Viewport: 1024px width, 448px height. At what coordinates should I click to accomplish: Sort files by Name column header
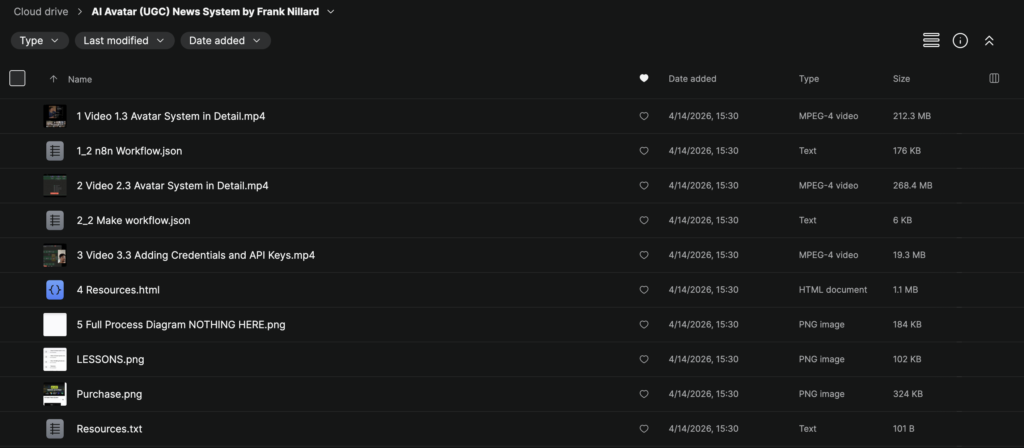[79, 78]
